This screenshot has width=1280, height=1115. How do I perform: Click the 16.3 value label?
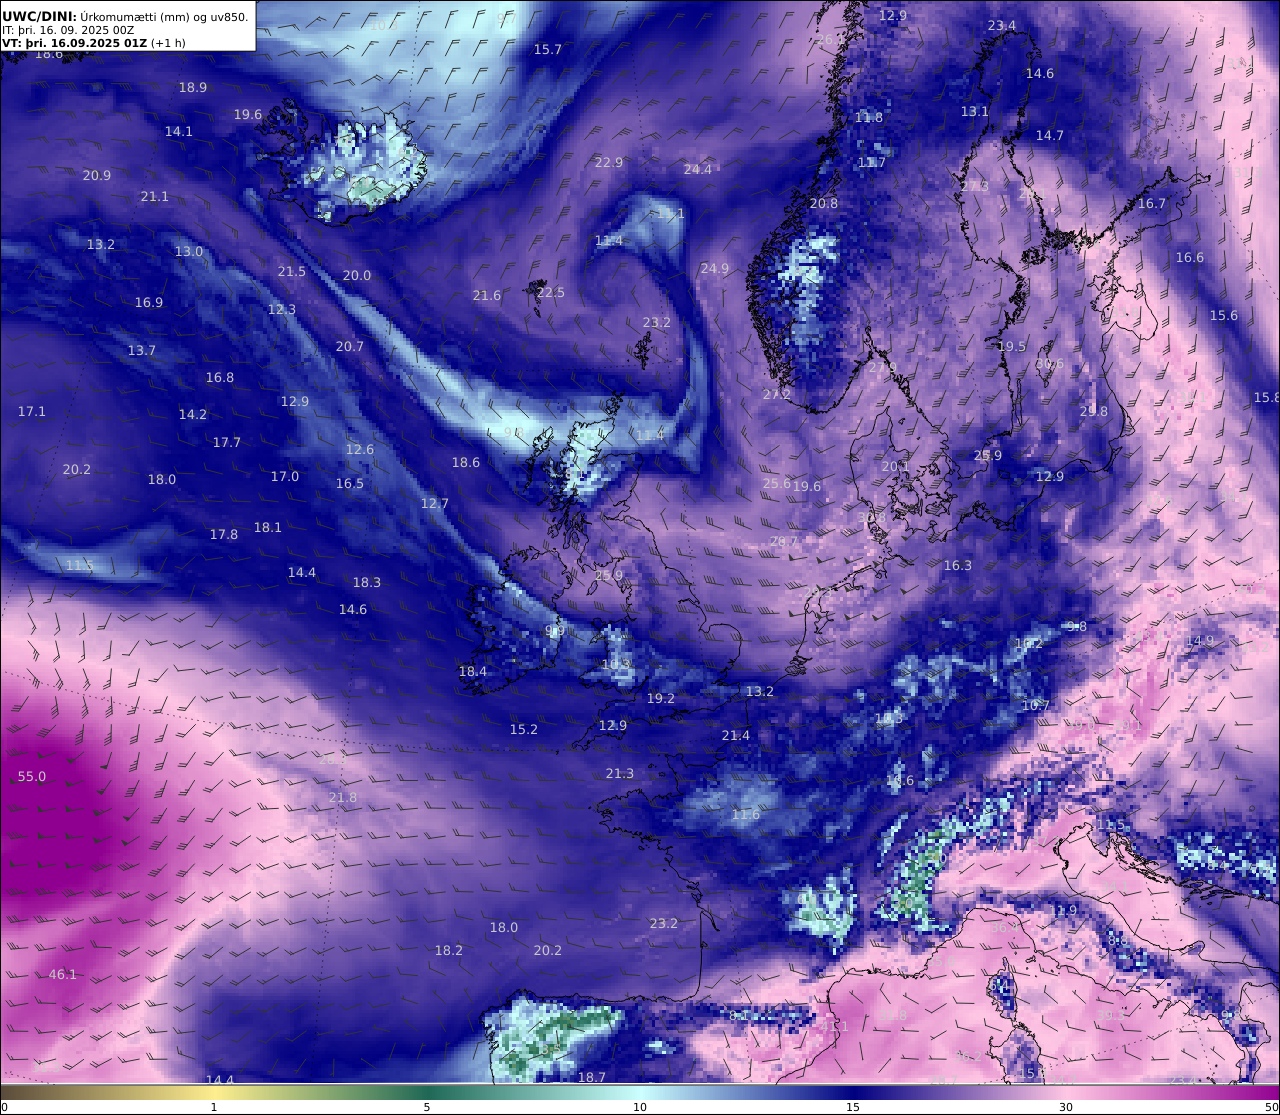click(x=958, y=565)
